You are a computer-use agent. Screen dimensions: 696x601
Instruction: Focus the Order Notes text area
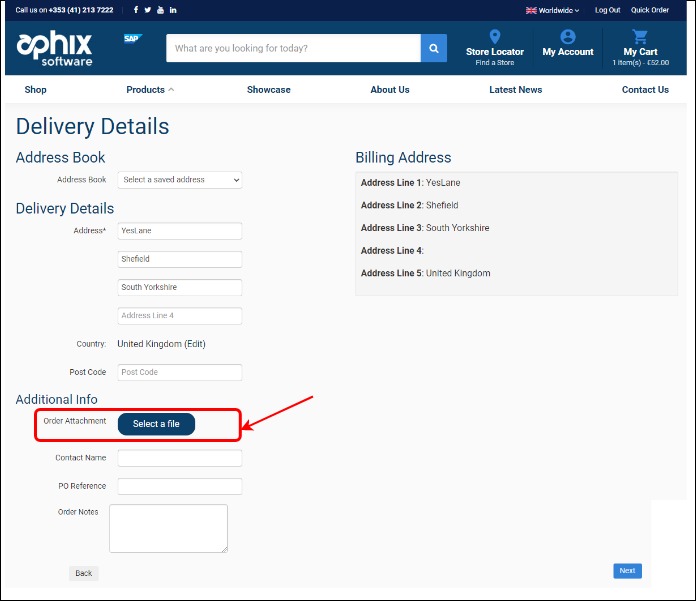tap(168, 528)
